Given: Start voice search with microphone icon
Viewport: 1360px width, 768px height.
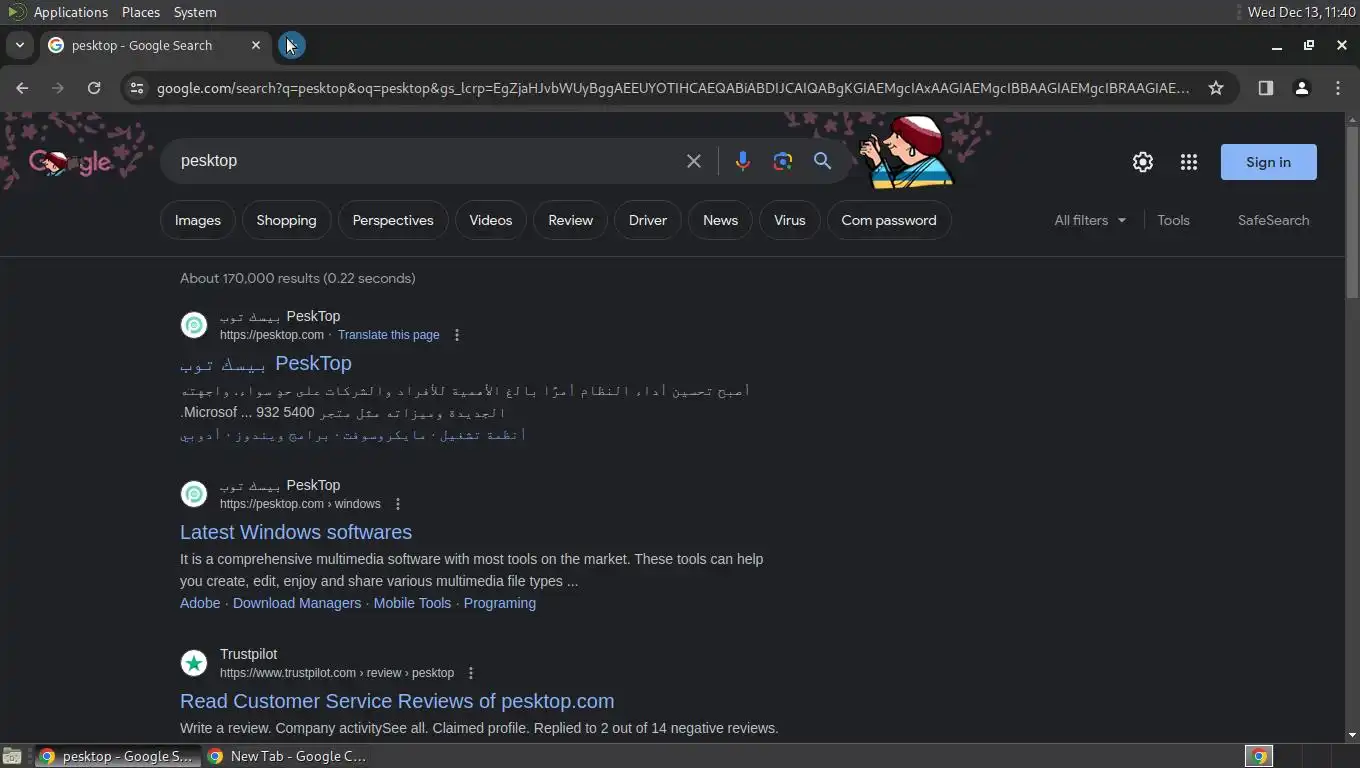Looking at the screenshot, I should click(742, 161).
